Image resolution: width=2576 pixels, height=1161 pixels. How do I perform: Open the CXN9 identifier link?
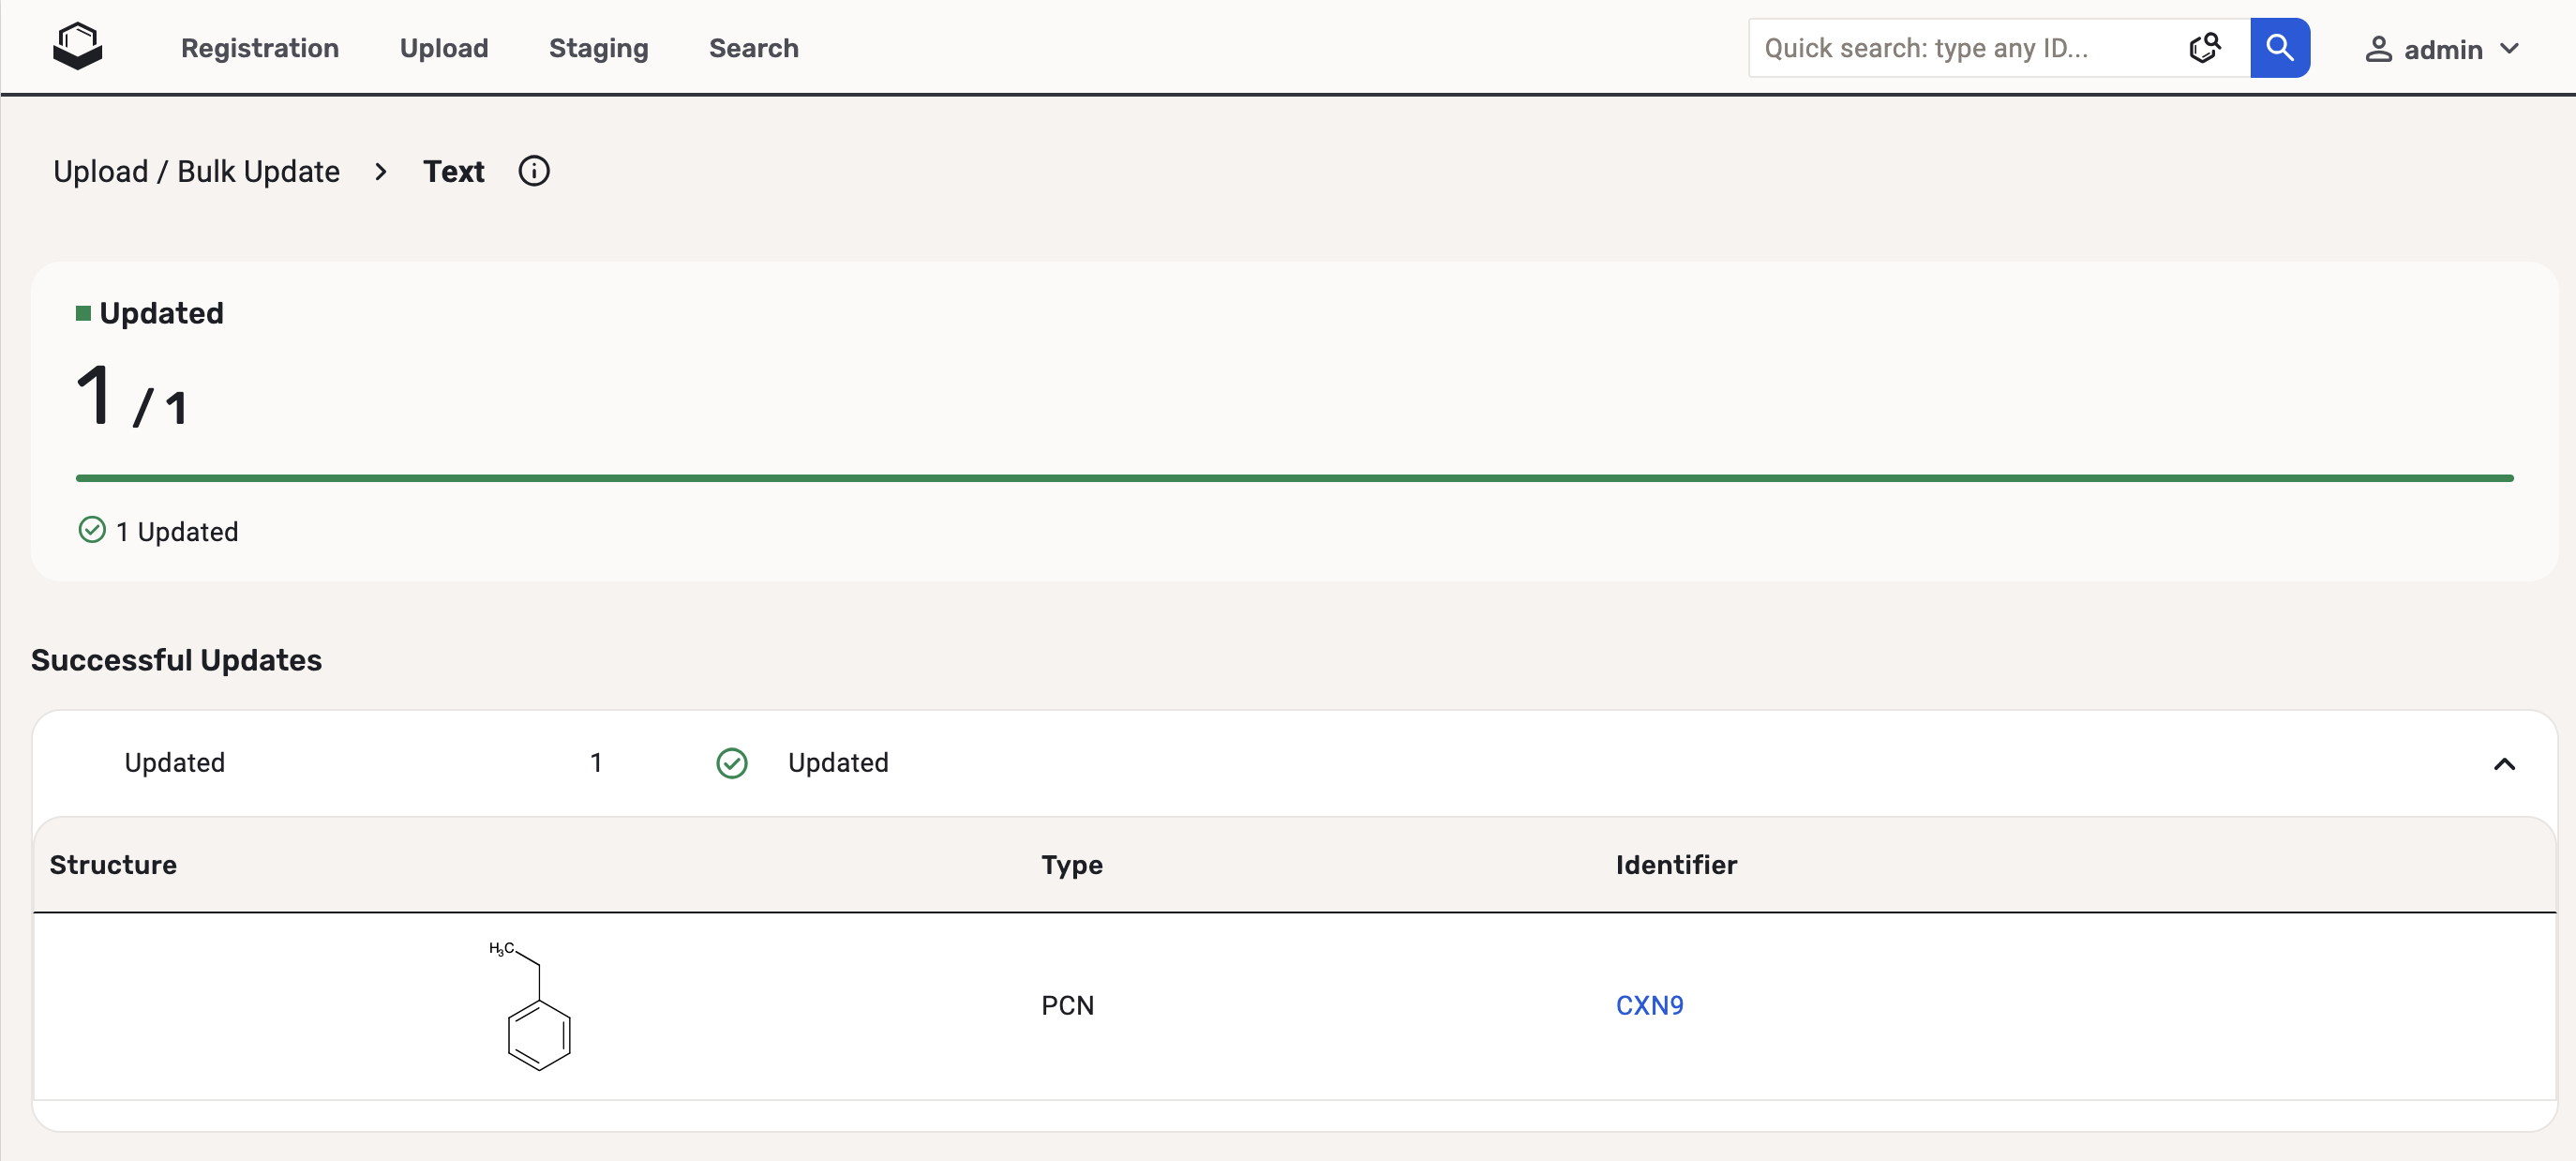click(x=1648, y=1005)
